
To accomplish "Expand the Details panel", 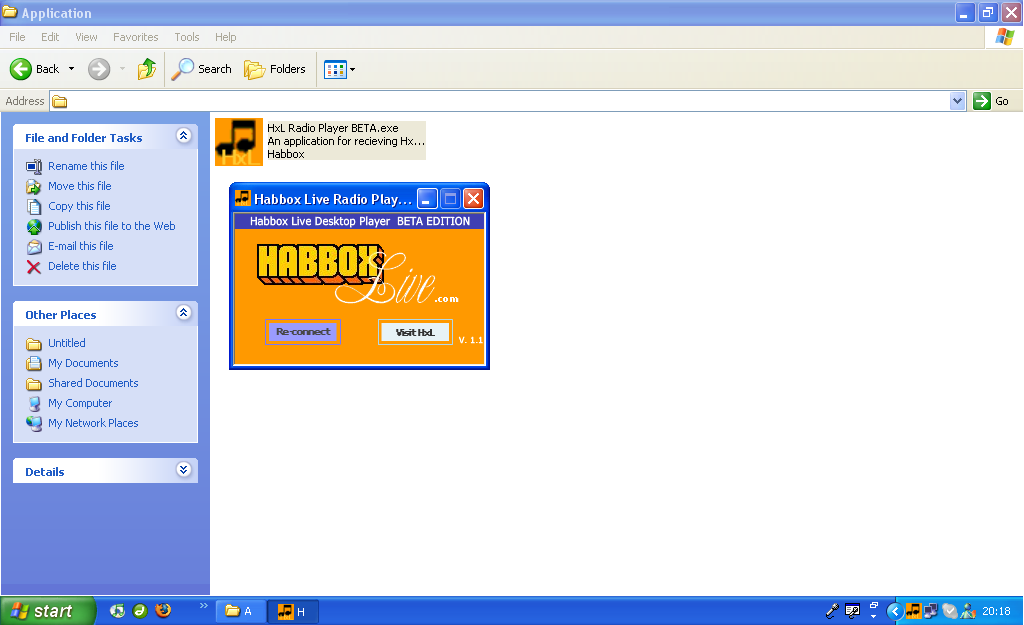I will click(184, 470).
